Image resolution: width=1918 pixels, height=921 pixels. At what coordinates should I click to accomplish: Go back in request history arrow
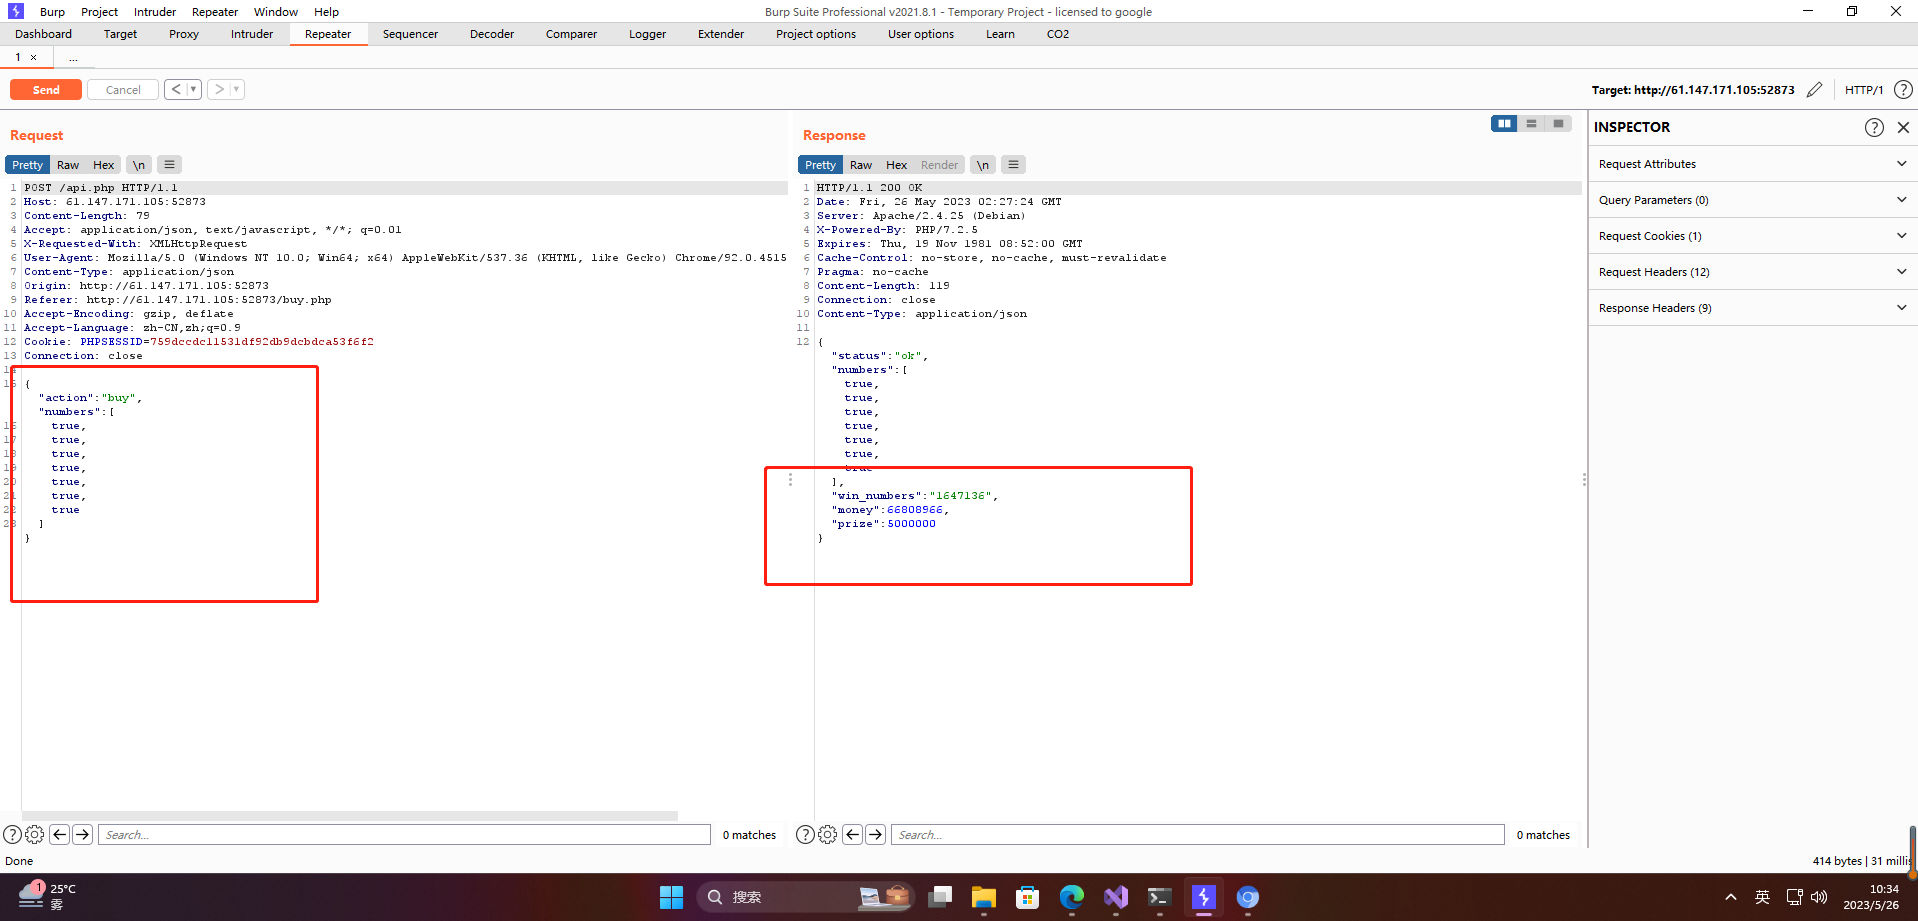pyautogui.click(x=176, y=90)
